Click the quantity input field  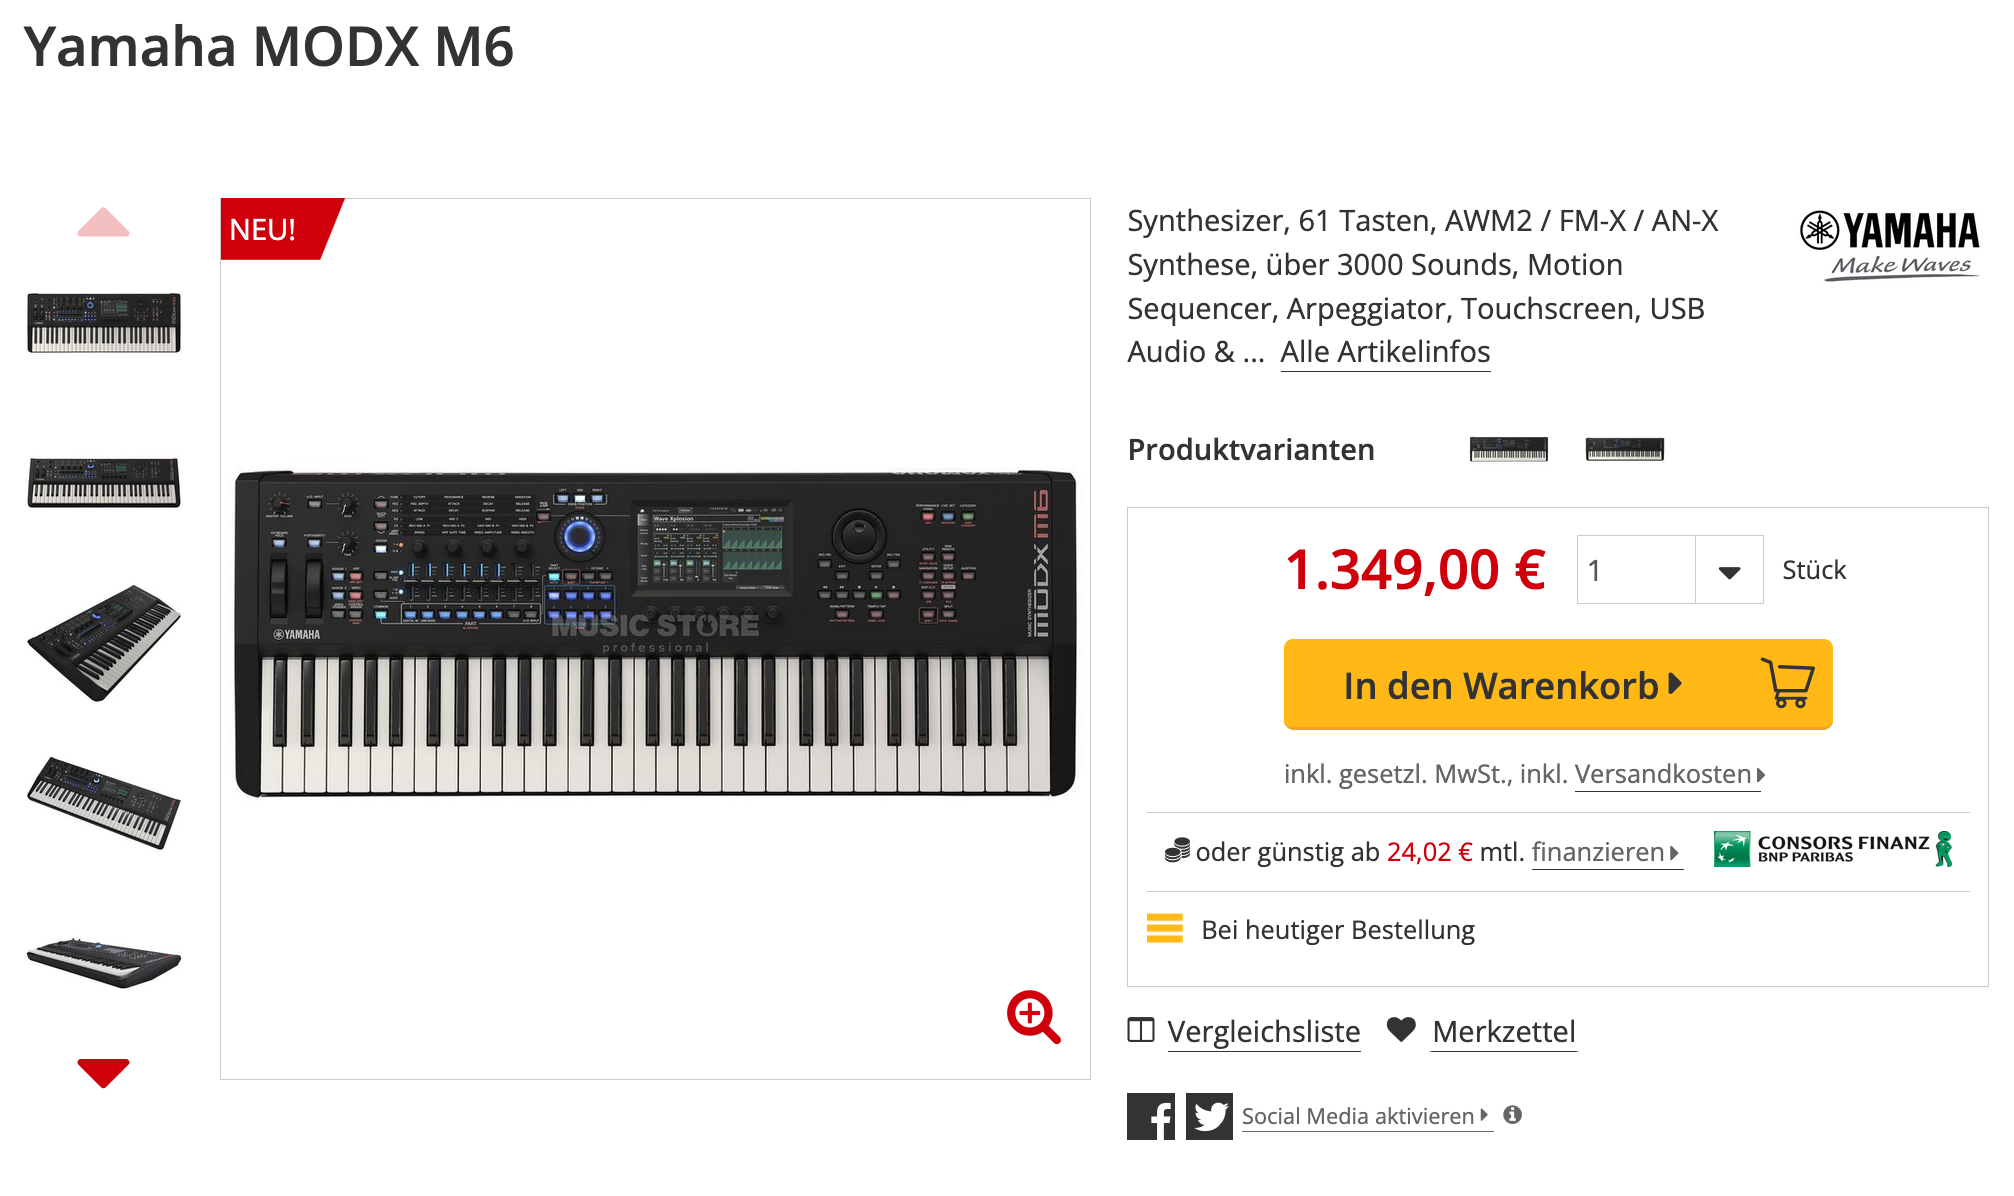[x=1636, y=571]
